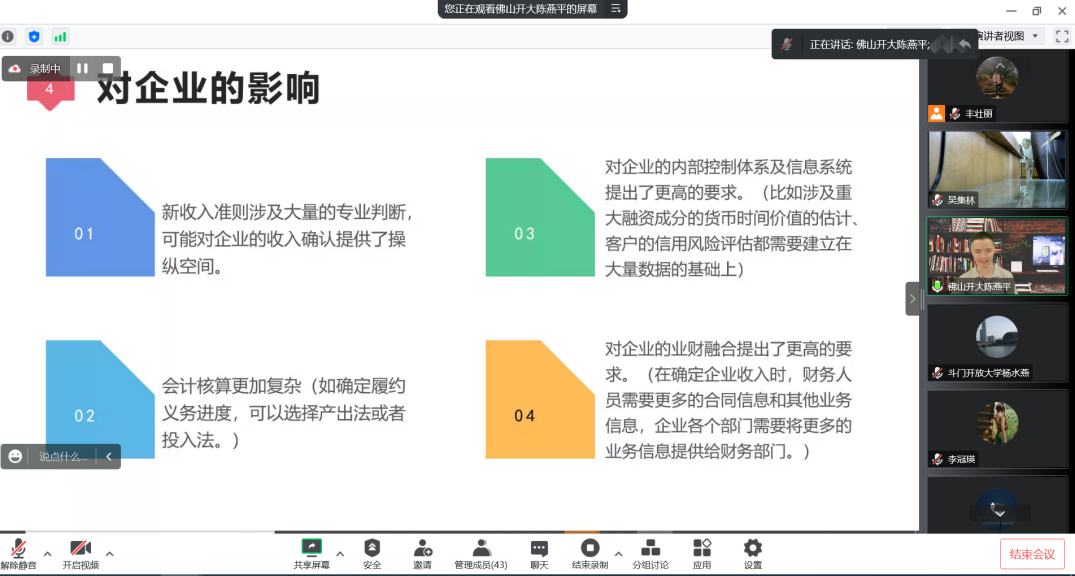Click the red 结束会议 button
This screenshot has height=576, width=1075.
(1032, 554)
